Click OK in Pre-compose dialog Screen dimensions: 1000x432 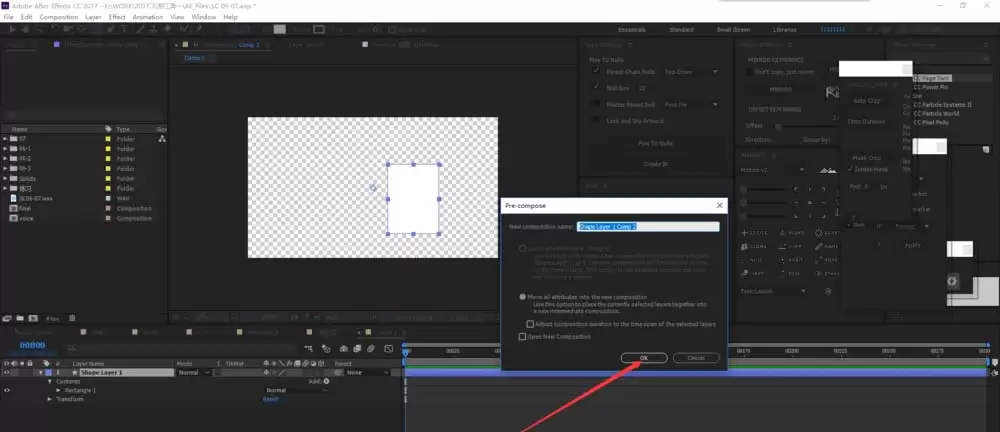click(x=644, y=358)
